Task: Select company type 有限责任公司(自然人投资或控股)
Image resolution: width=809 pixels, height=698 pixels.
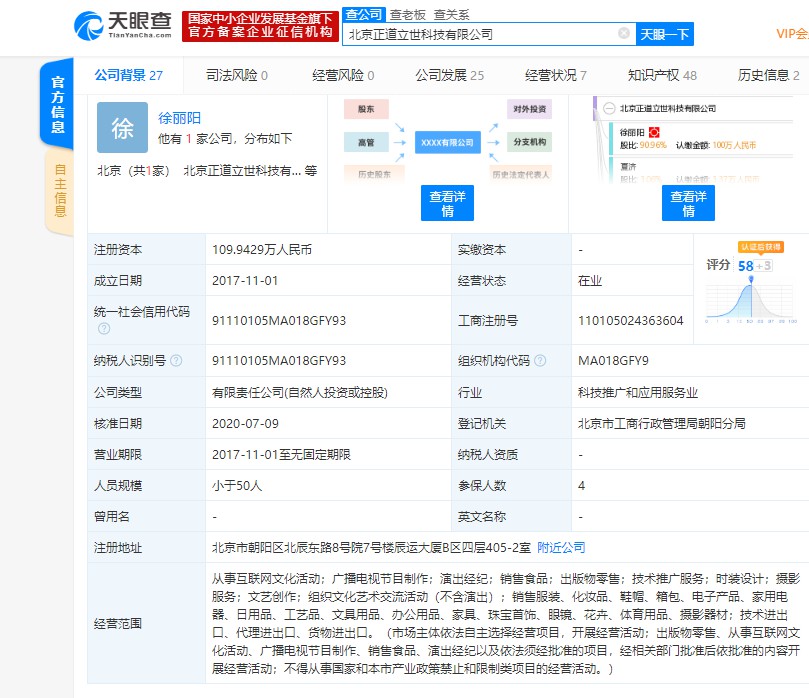Action: click(x=300, y=393)
